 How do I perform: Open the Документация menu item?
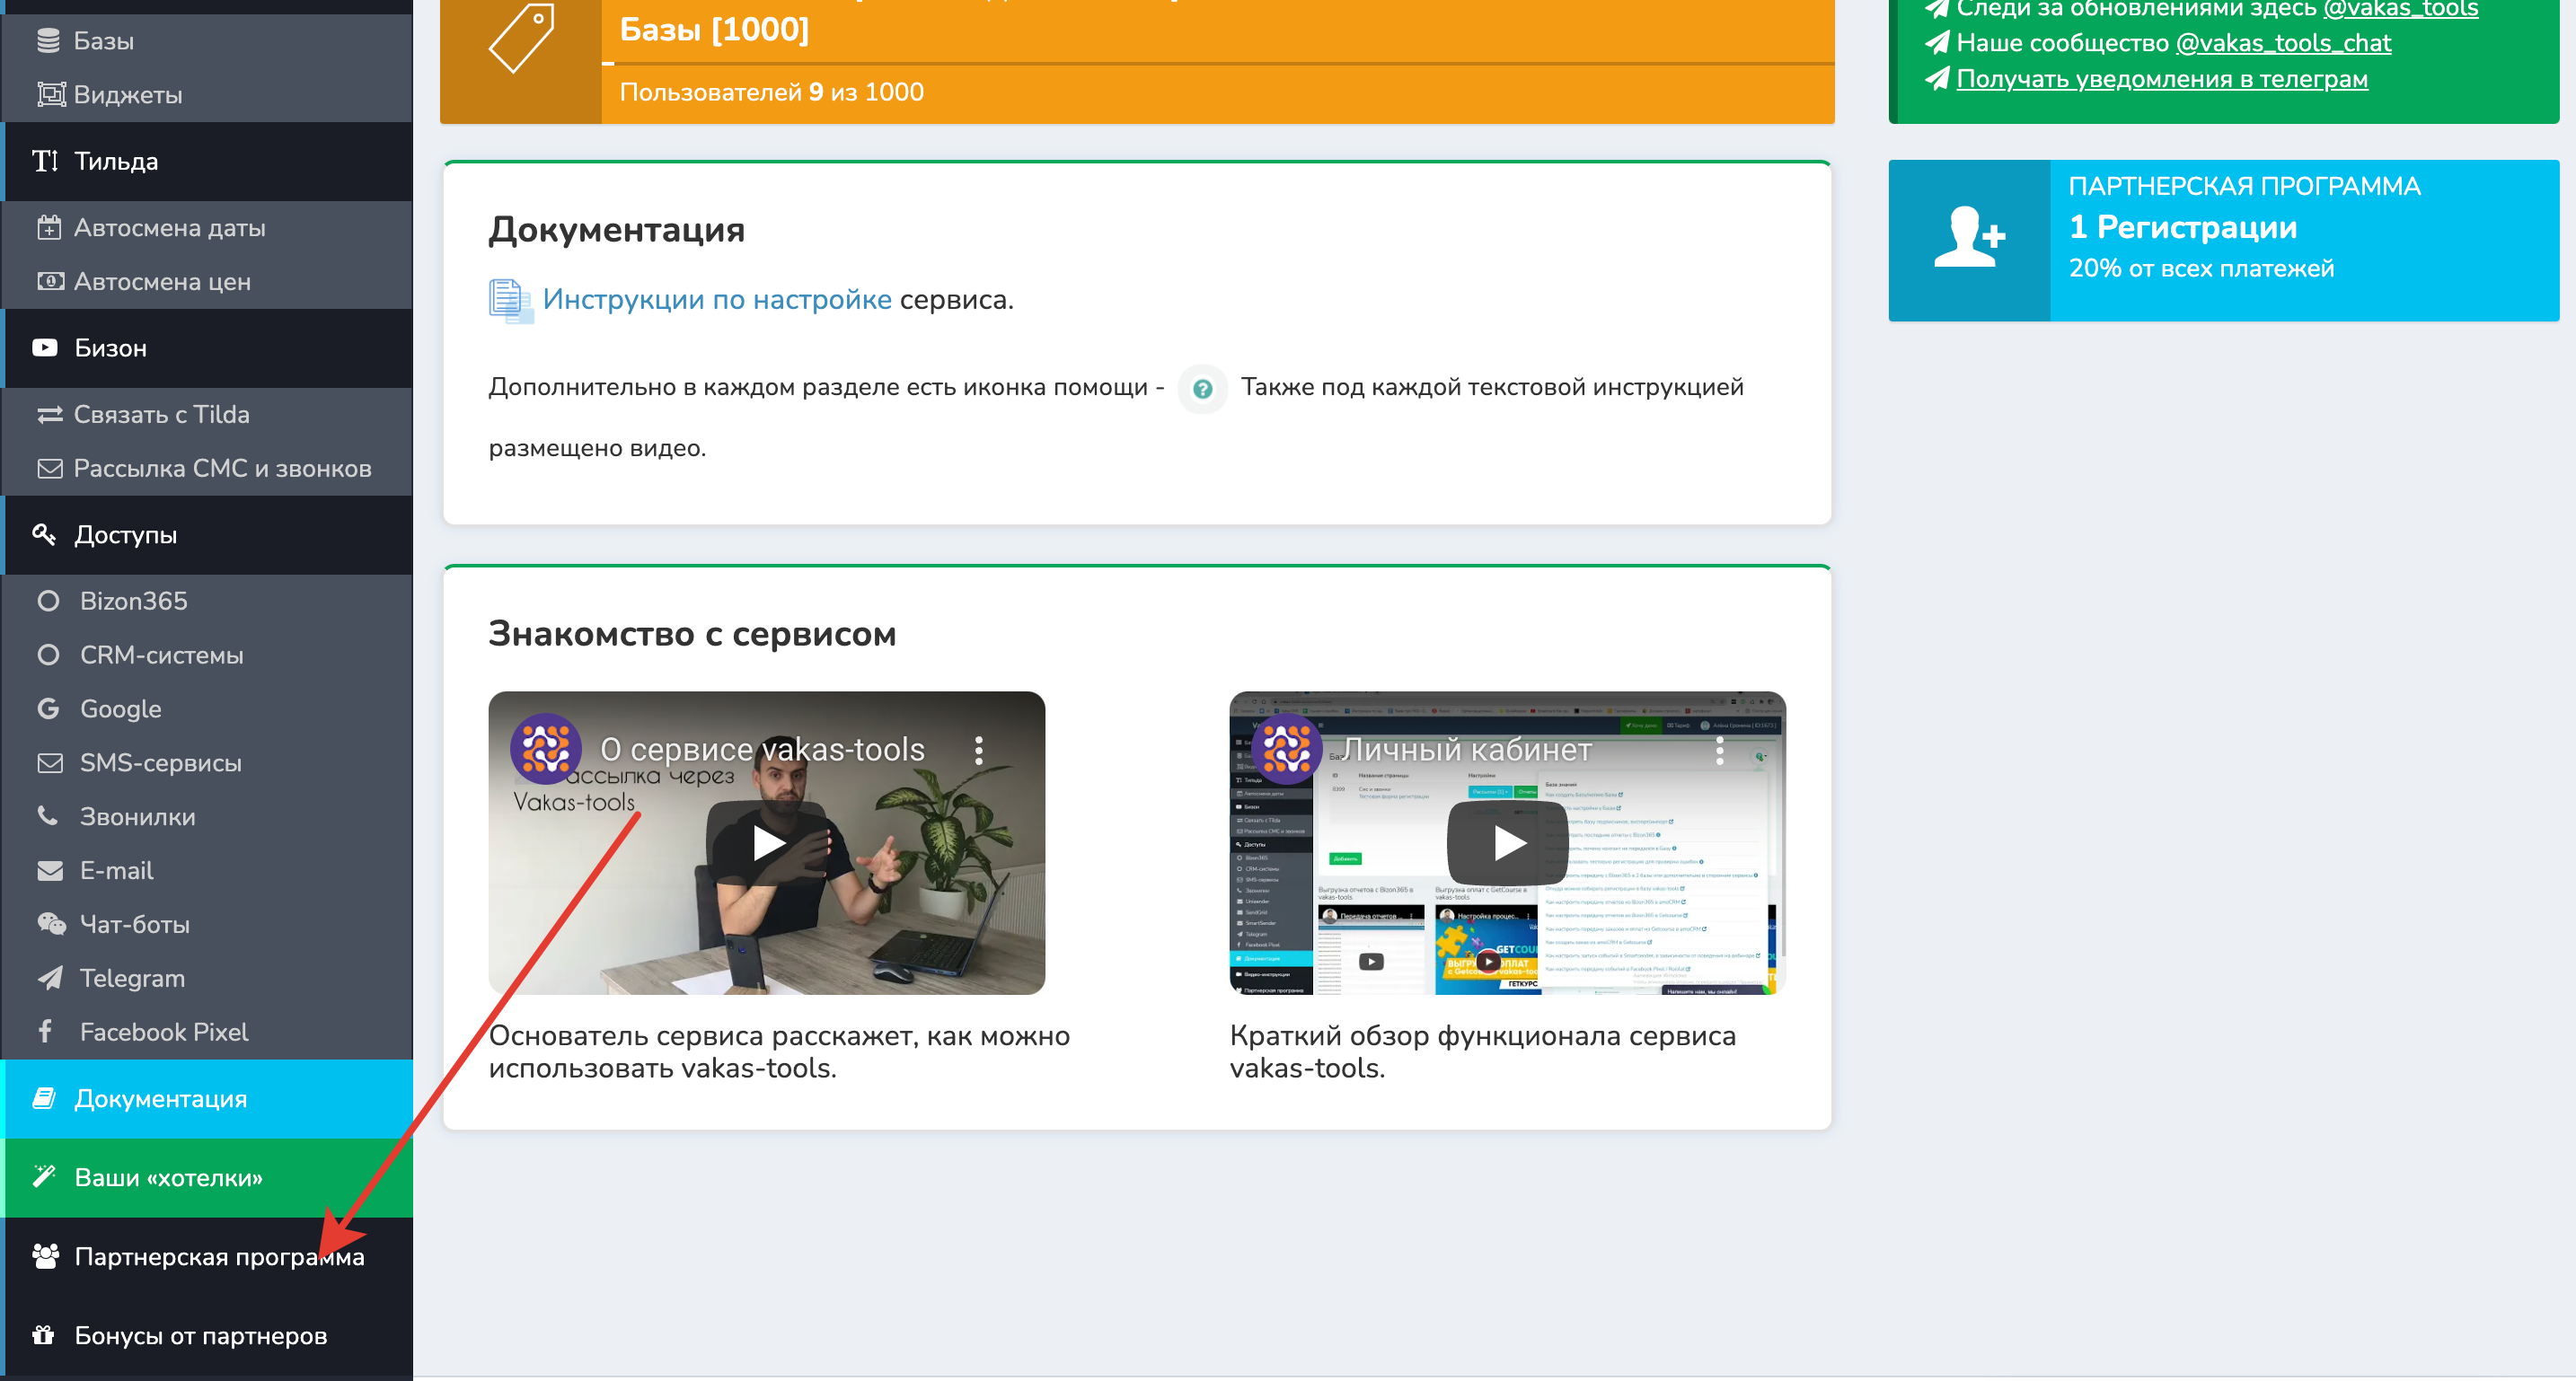[x=160, y=1098]
